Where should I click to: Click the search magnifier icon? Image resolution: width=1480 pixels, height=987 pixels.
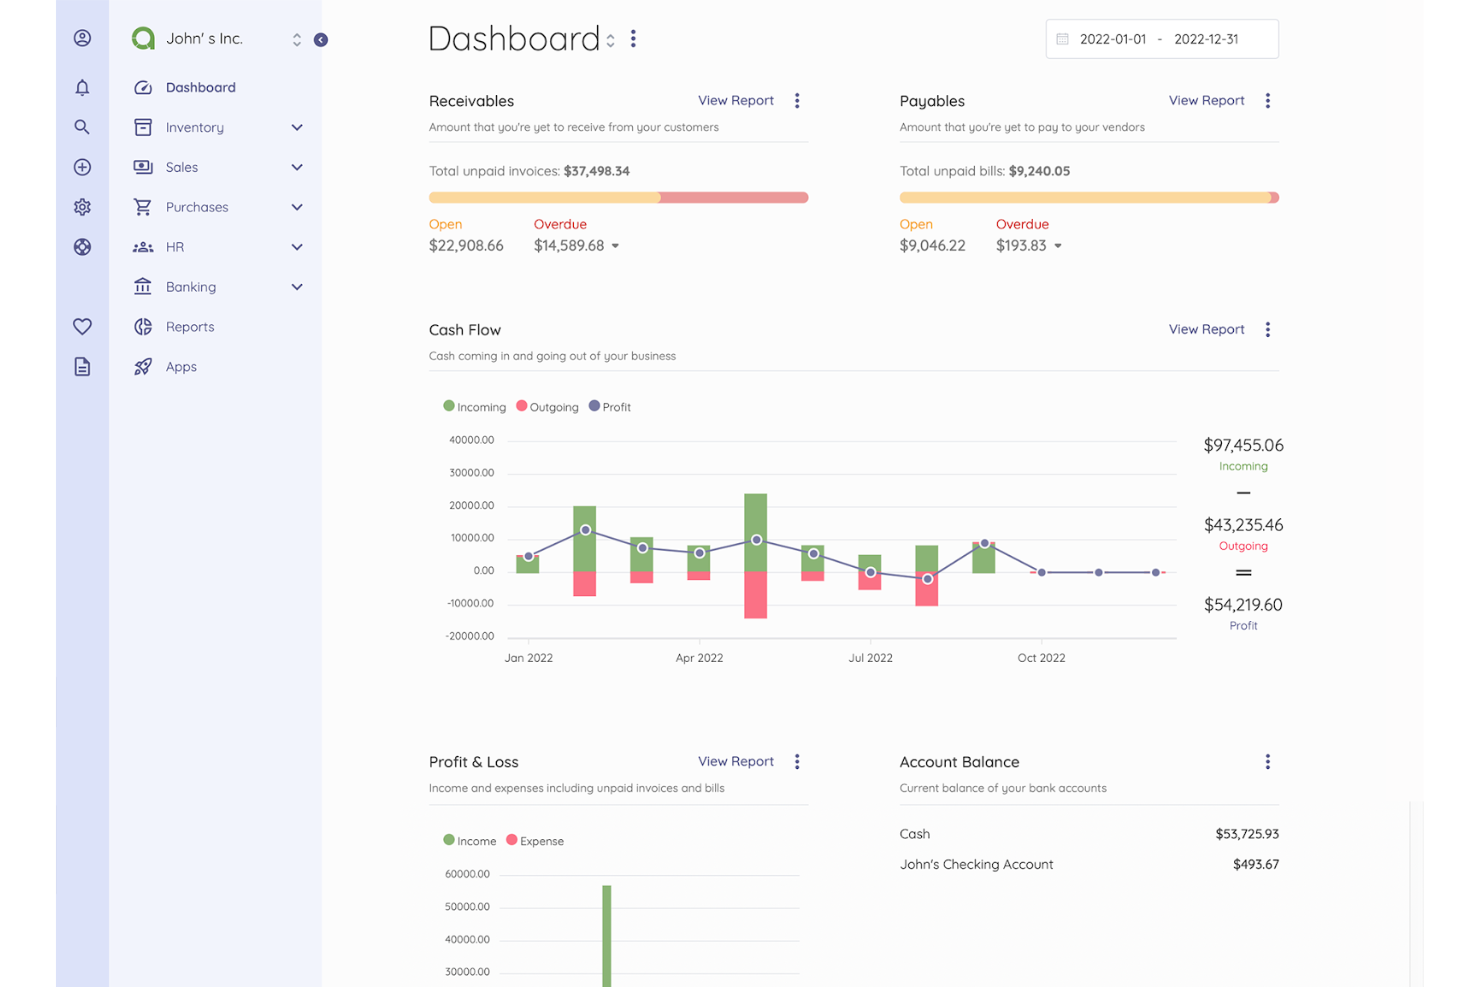82,127
